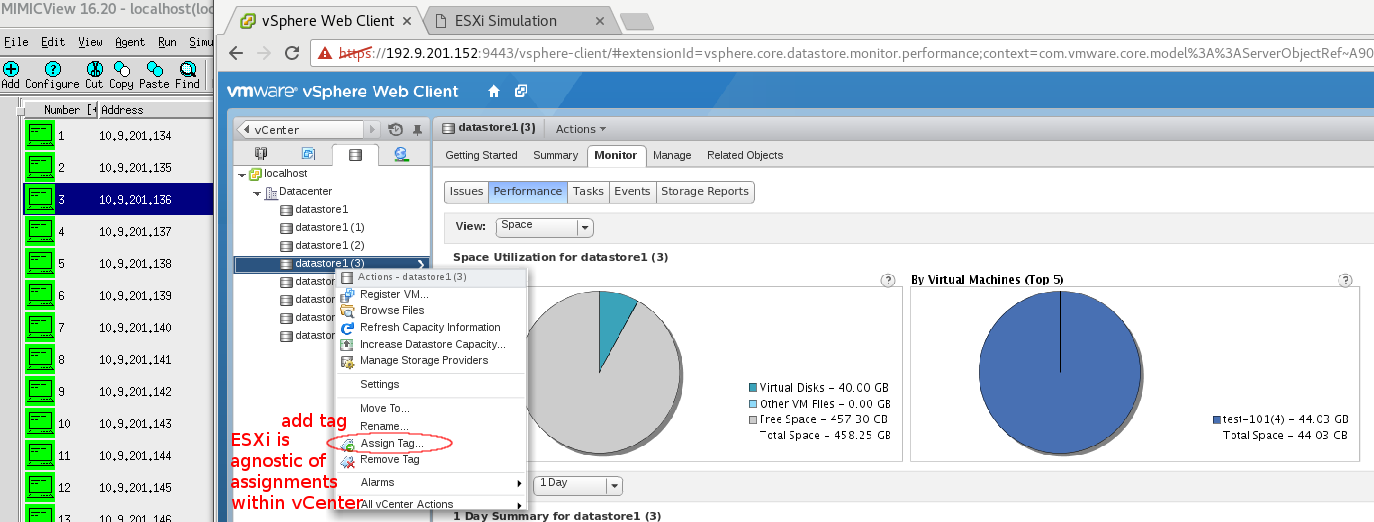
Task: Click address 10.9.201.137 in agent list
Action: (135, 232)
